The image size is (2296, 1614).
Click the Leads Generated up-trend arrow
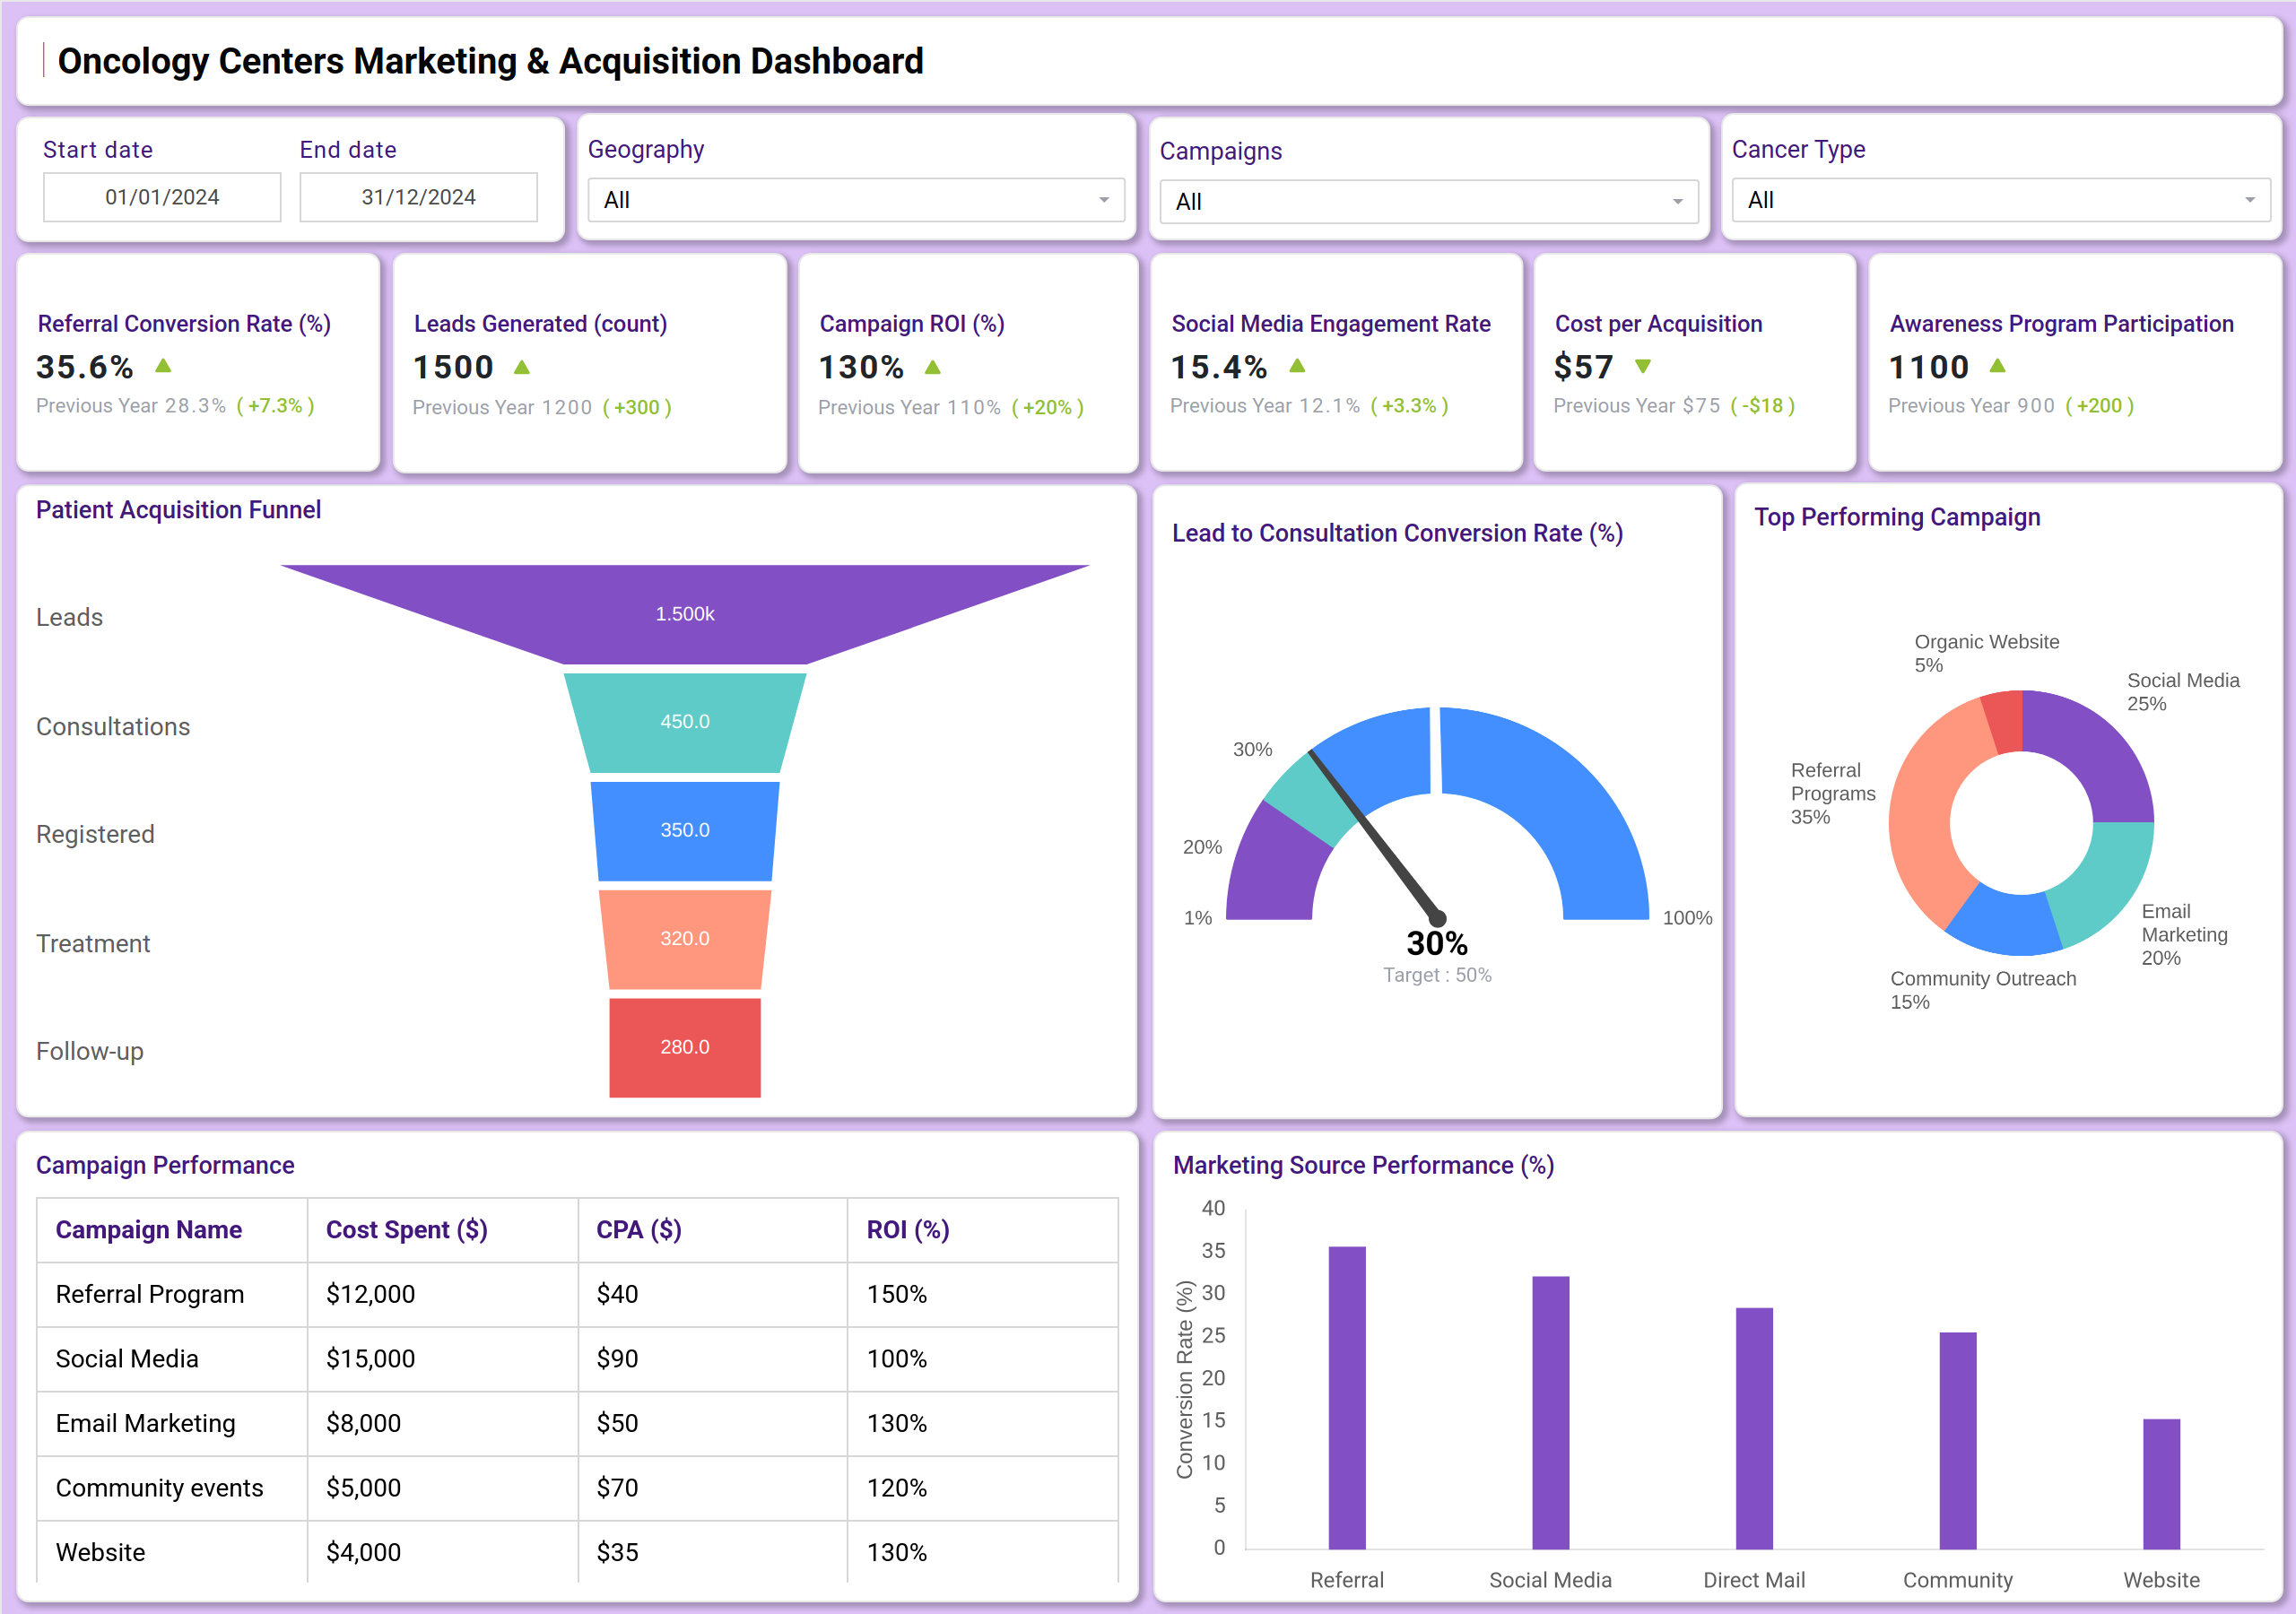pos(521,367)
